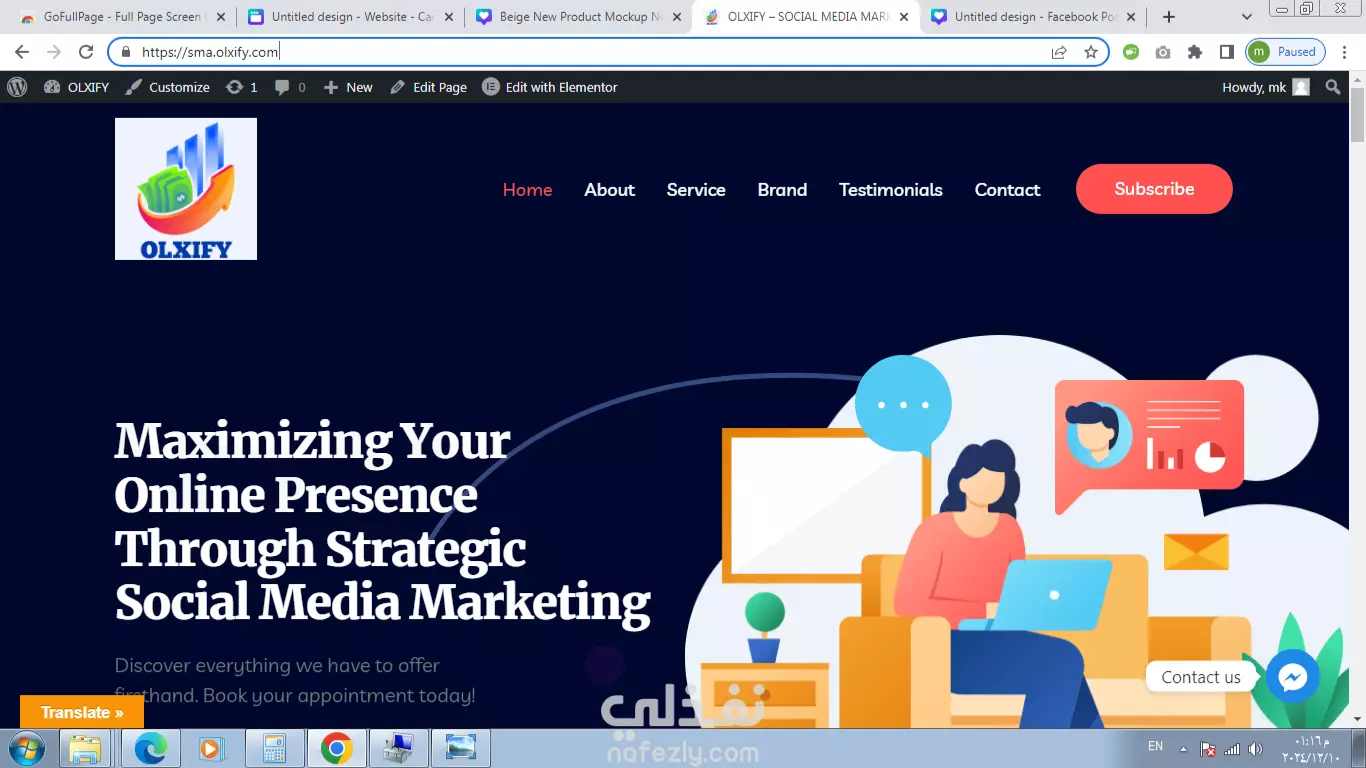Open OLXIFY dashboard link in admin bar
Image resolution: width=1366 pixels, height=768 pixels.
point(77,87)
